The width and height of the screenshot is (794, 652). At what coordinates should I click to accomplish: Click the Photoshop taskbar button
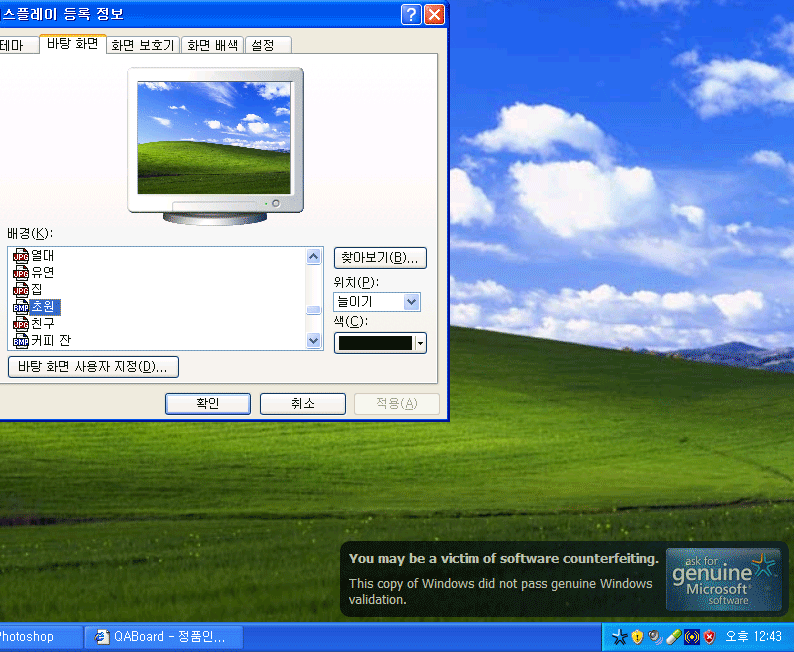click(x=41, y=637)
